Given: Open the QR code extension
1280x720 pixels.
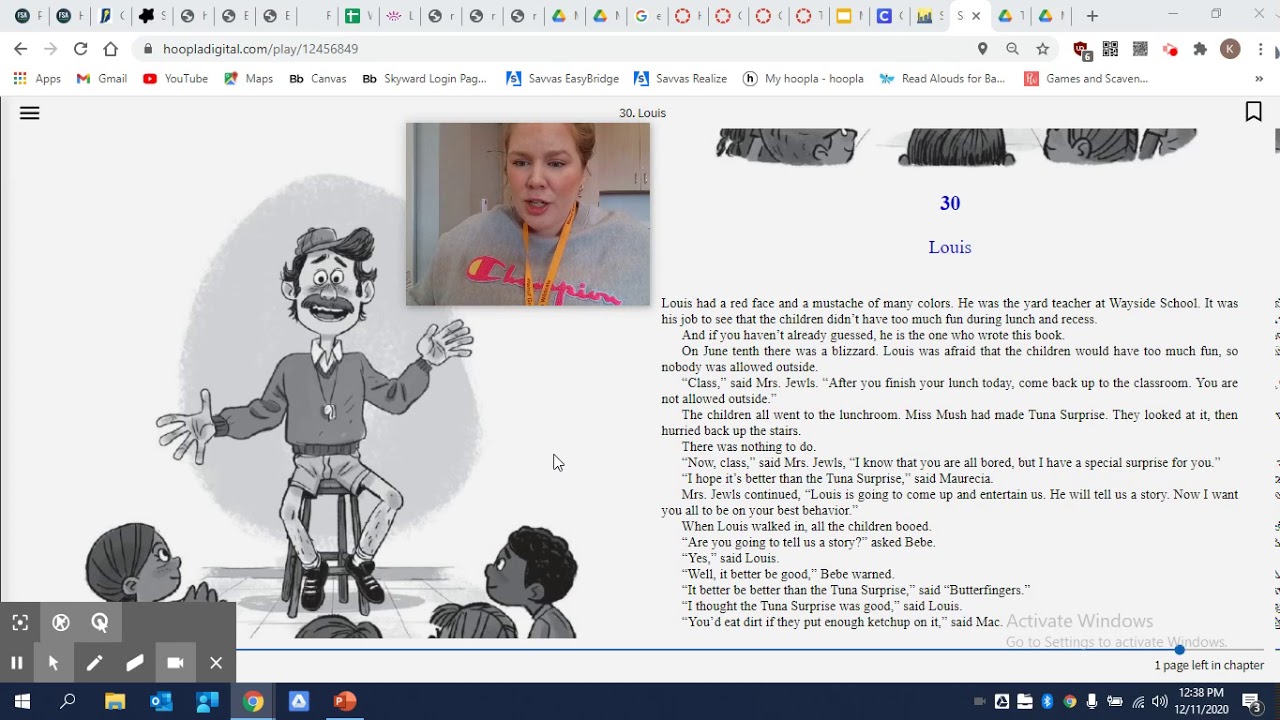Looking at the screenshot, I should click(1110, 49).
